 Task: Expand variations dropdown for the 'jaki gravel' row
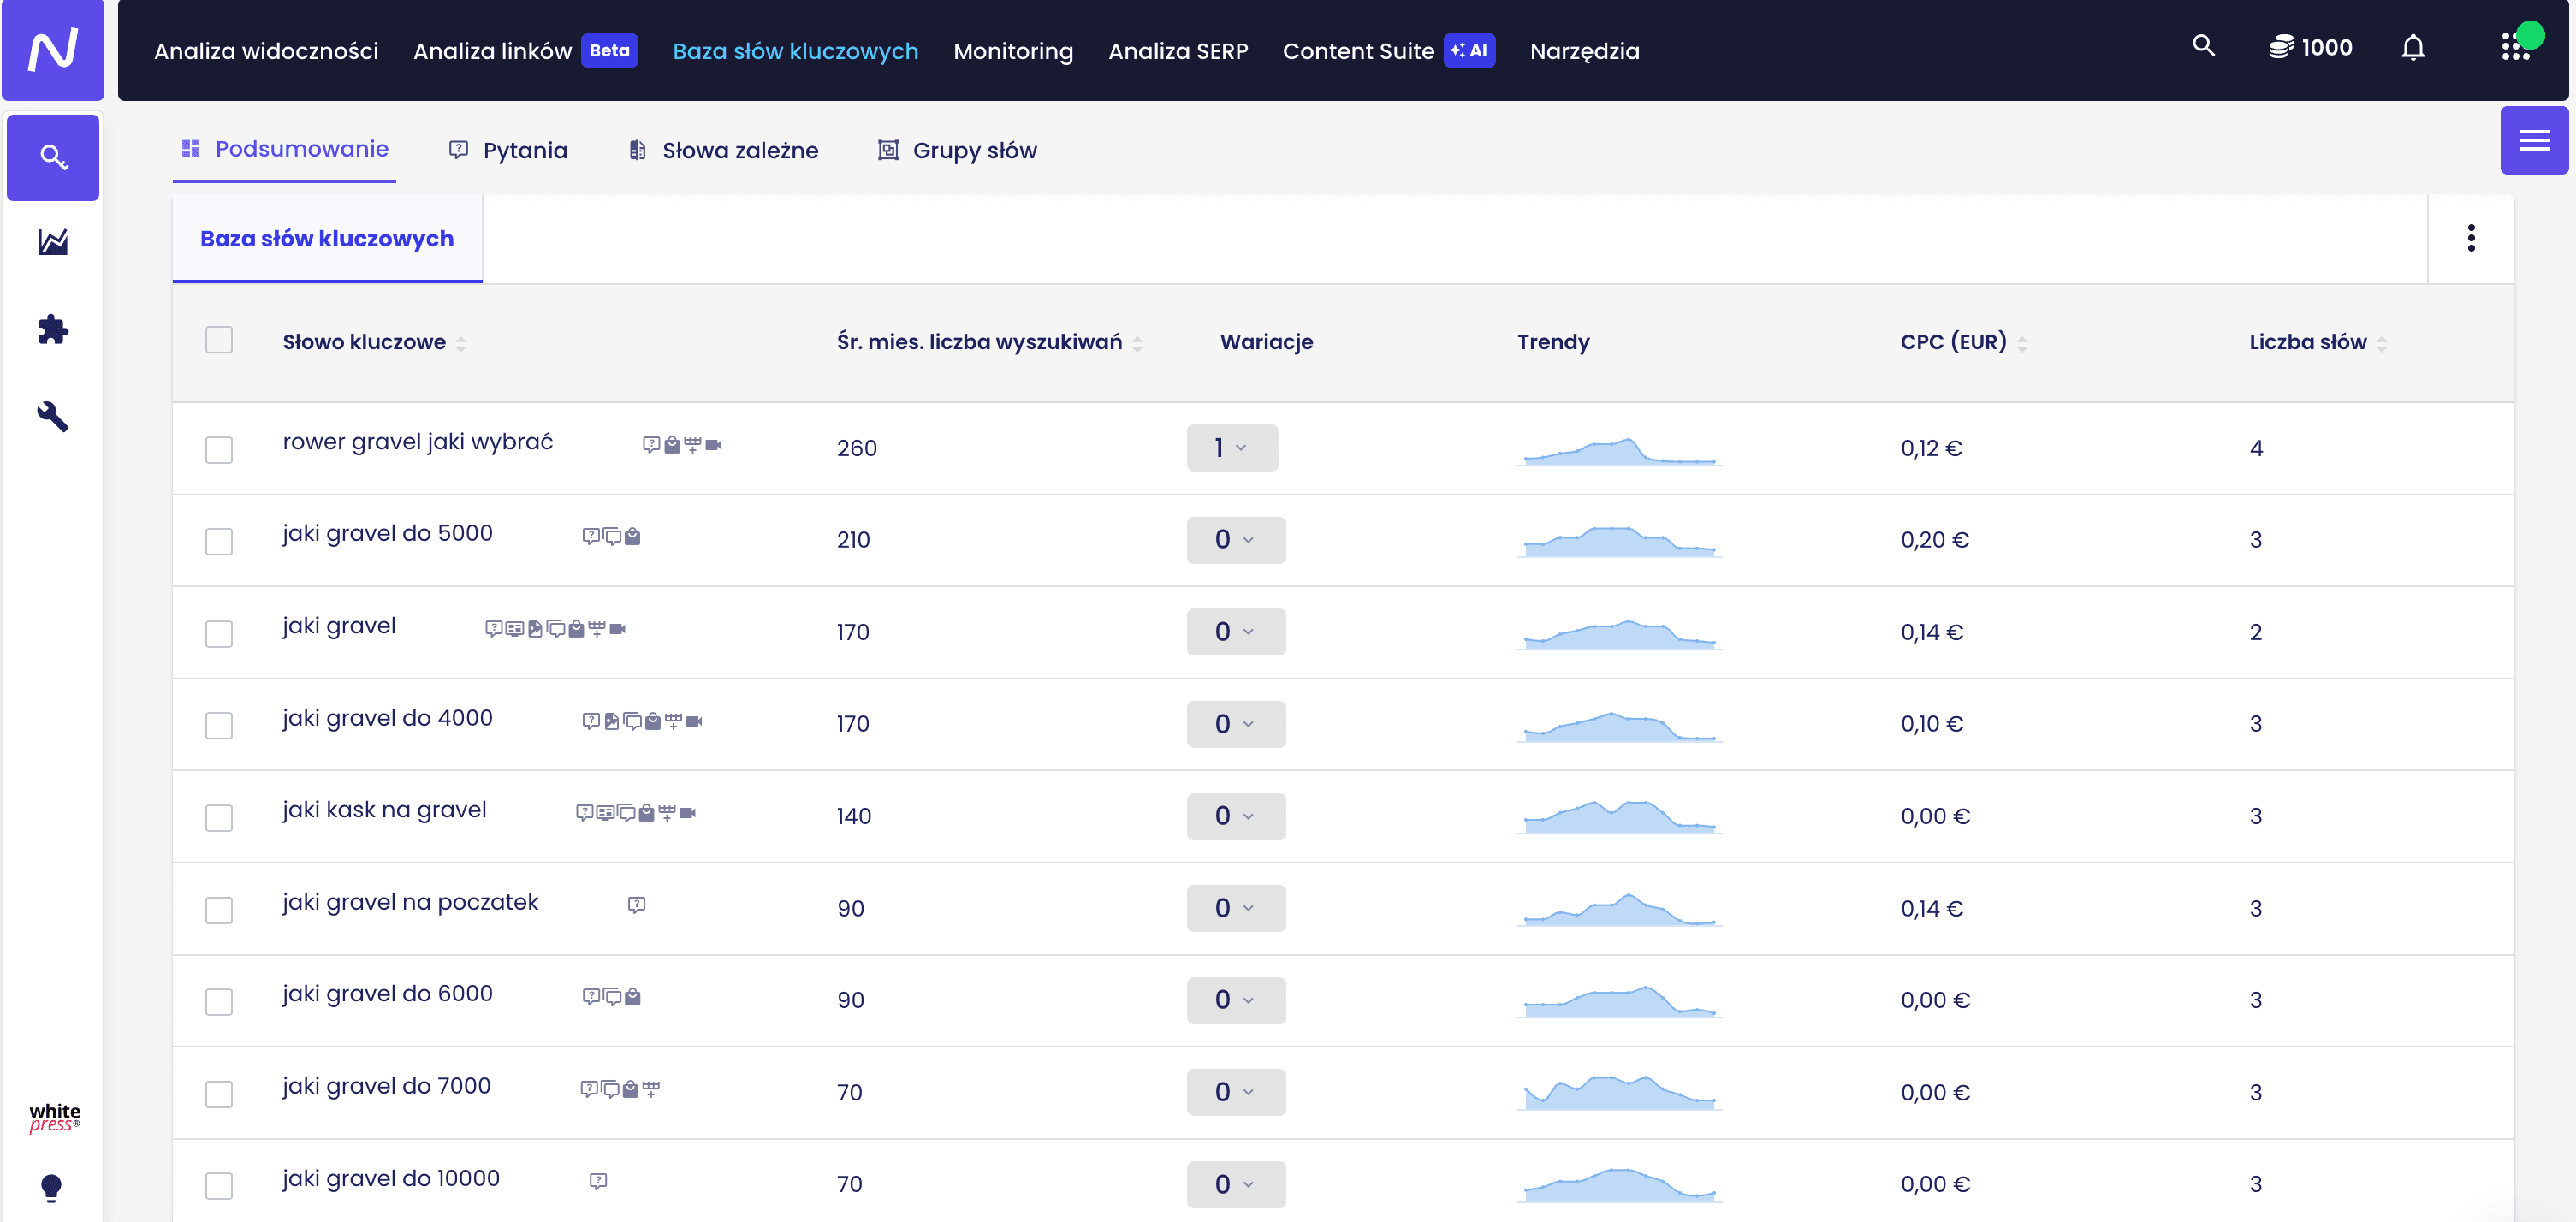1236,632
